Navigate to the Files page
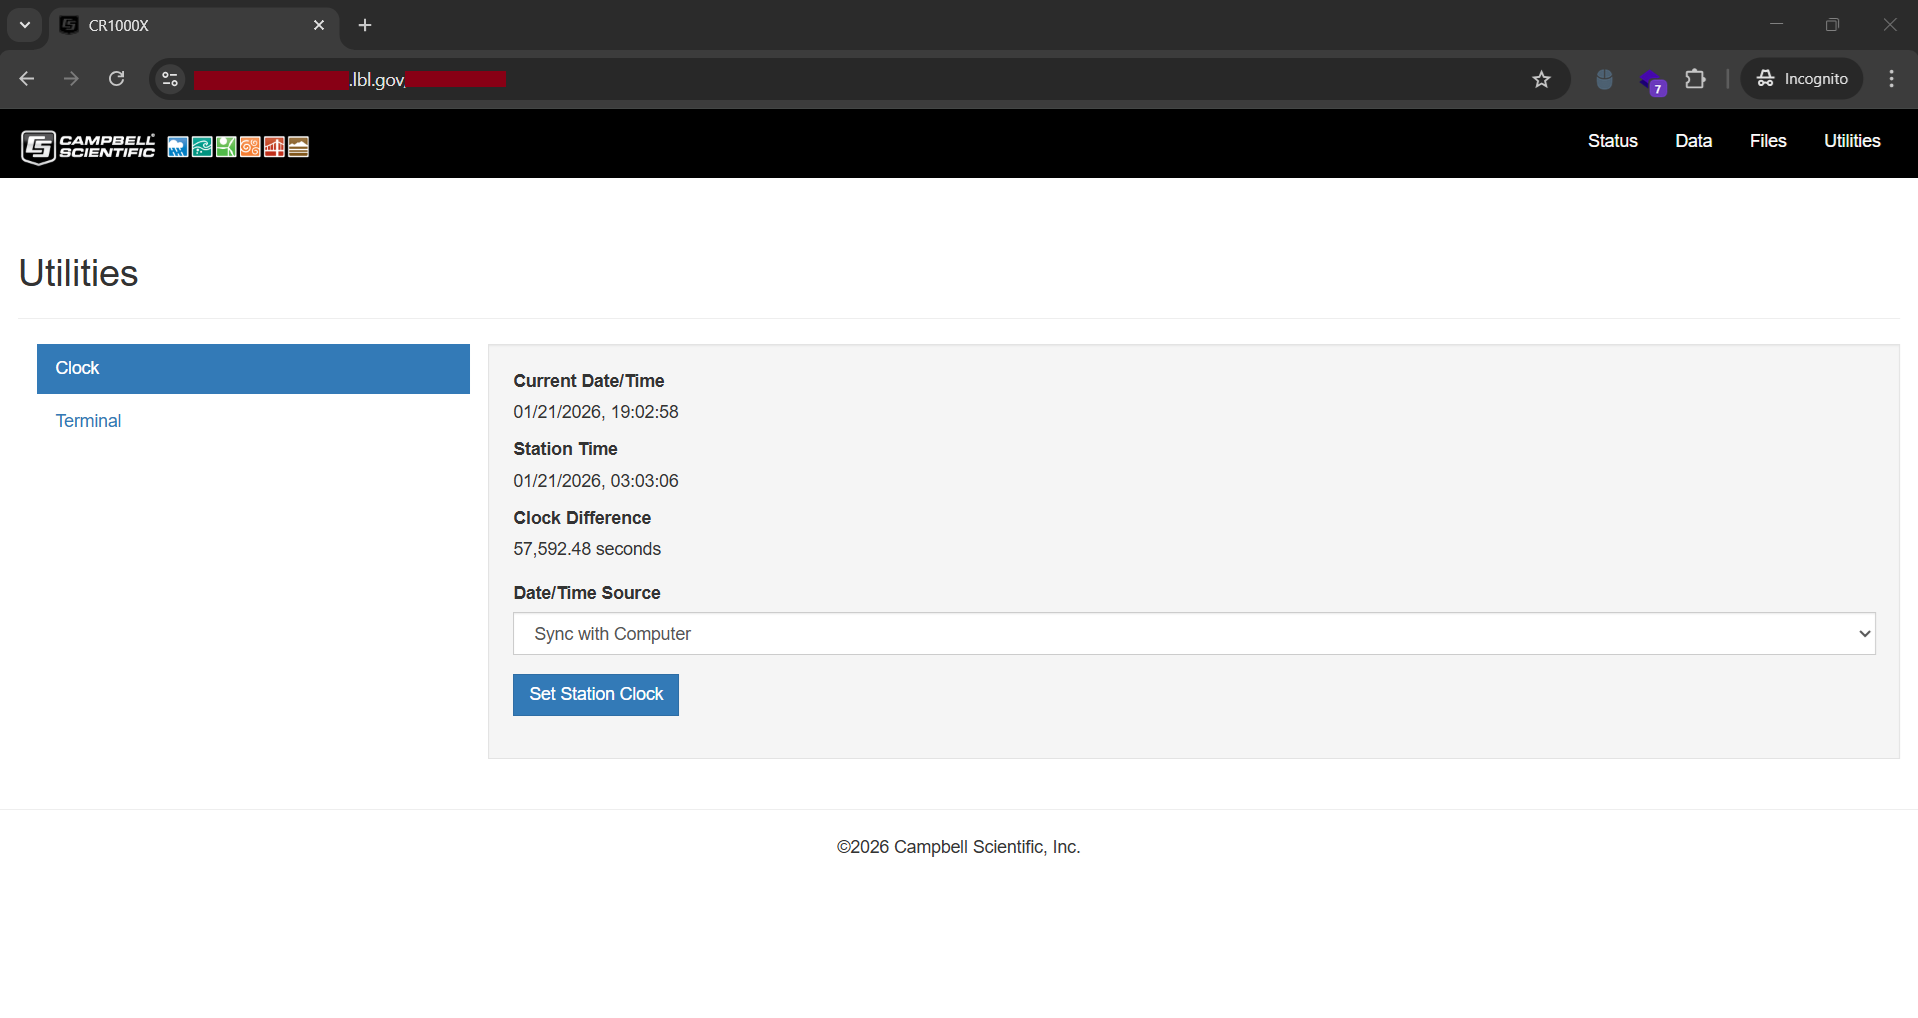1918x1018 pixels. (x=1767, y=141)
